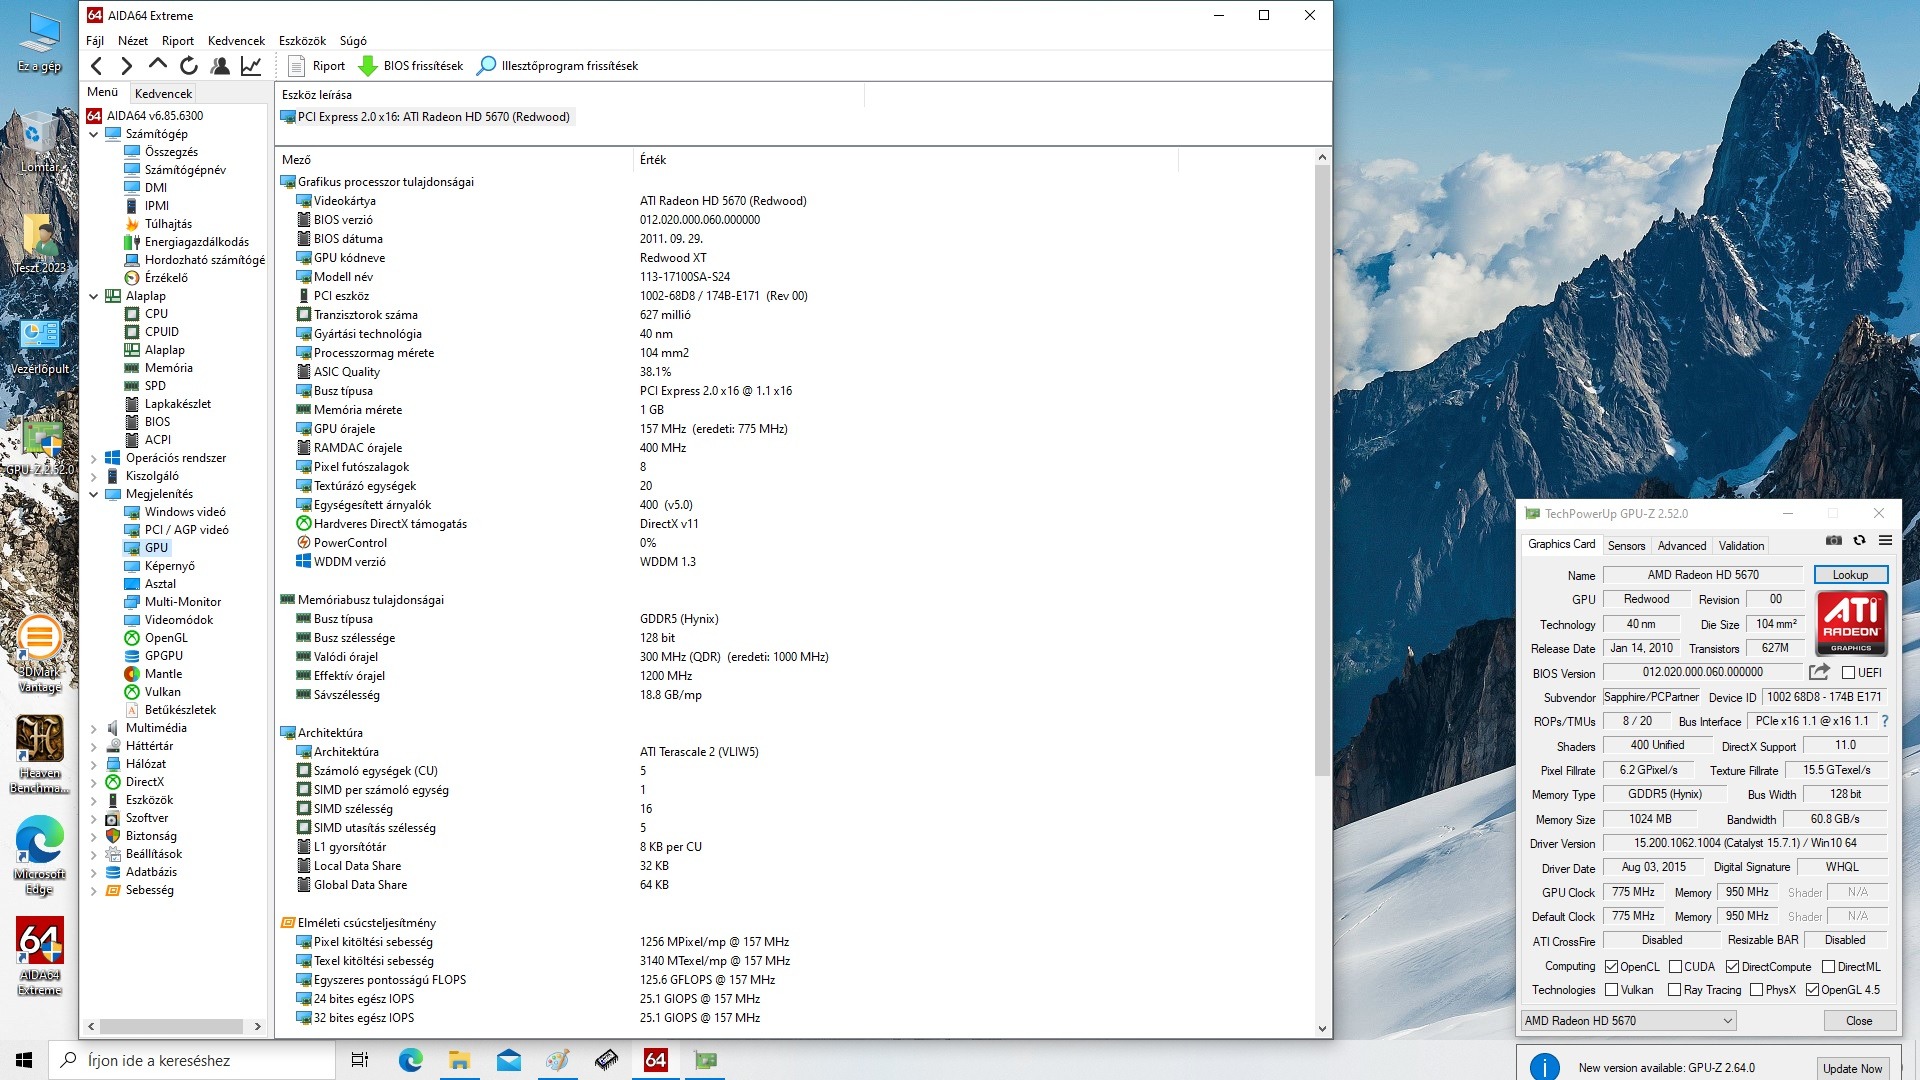Expand the Multimédia tree node
The height and width of the screenshot is (1080, 1920).
(x=94, y=728)
